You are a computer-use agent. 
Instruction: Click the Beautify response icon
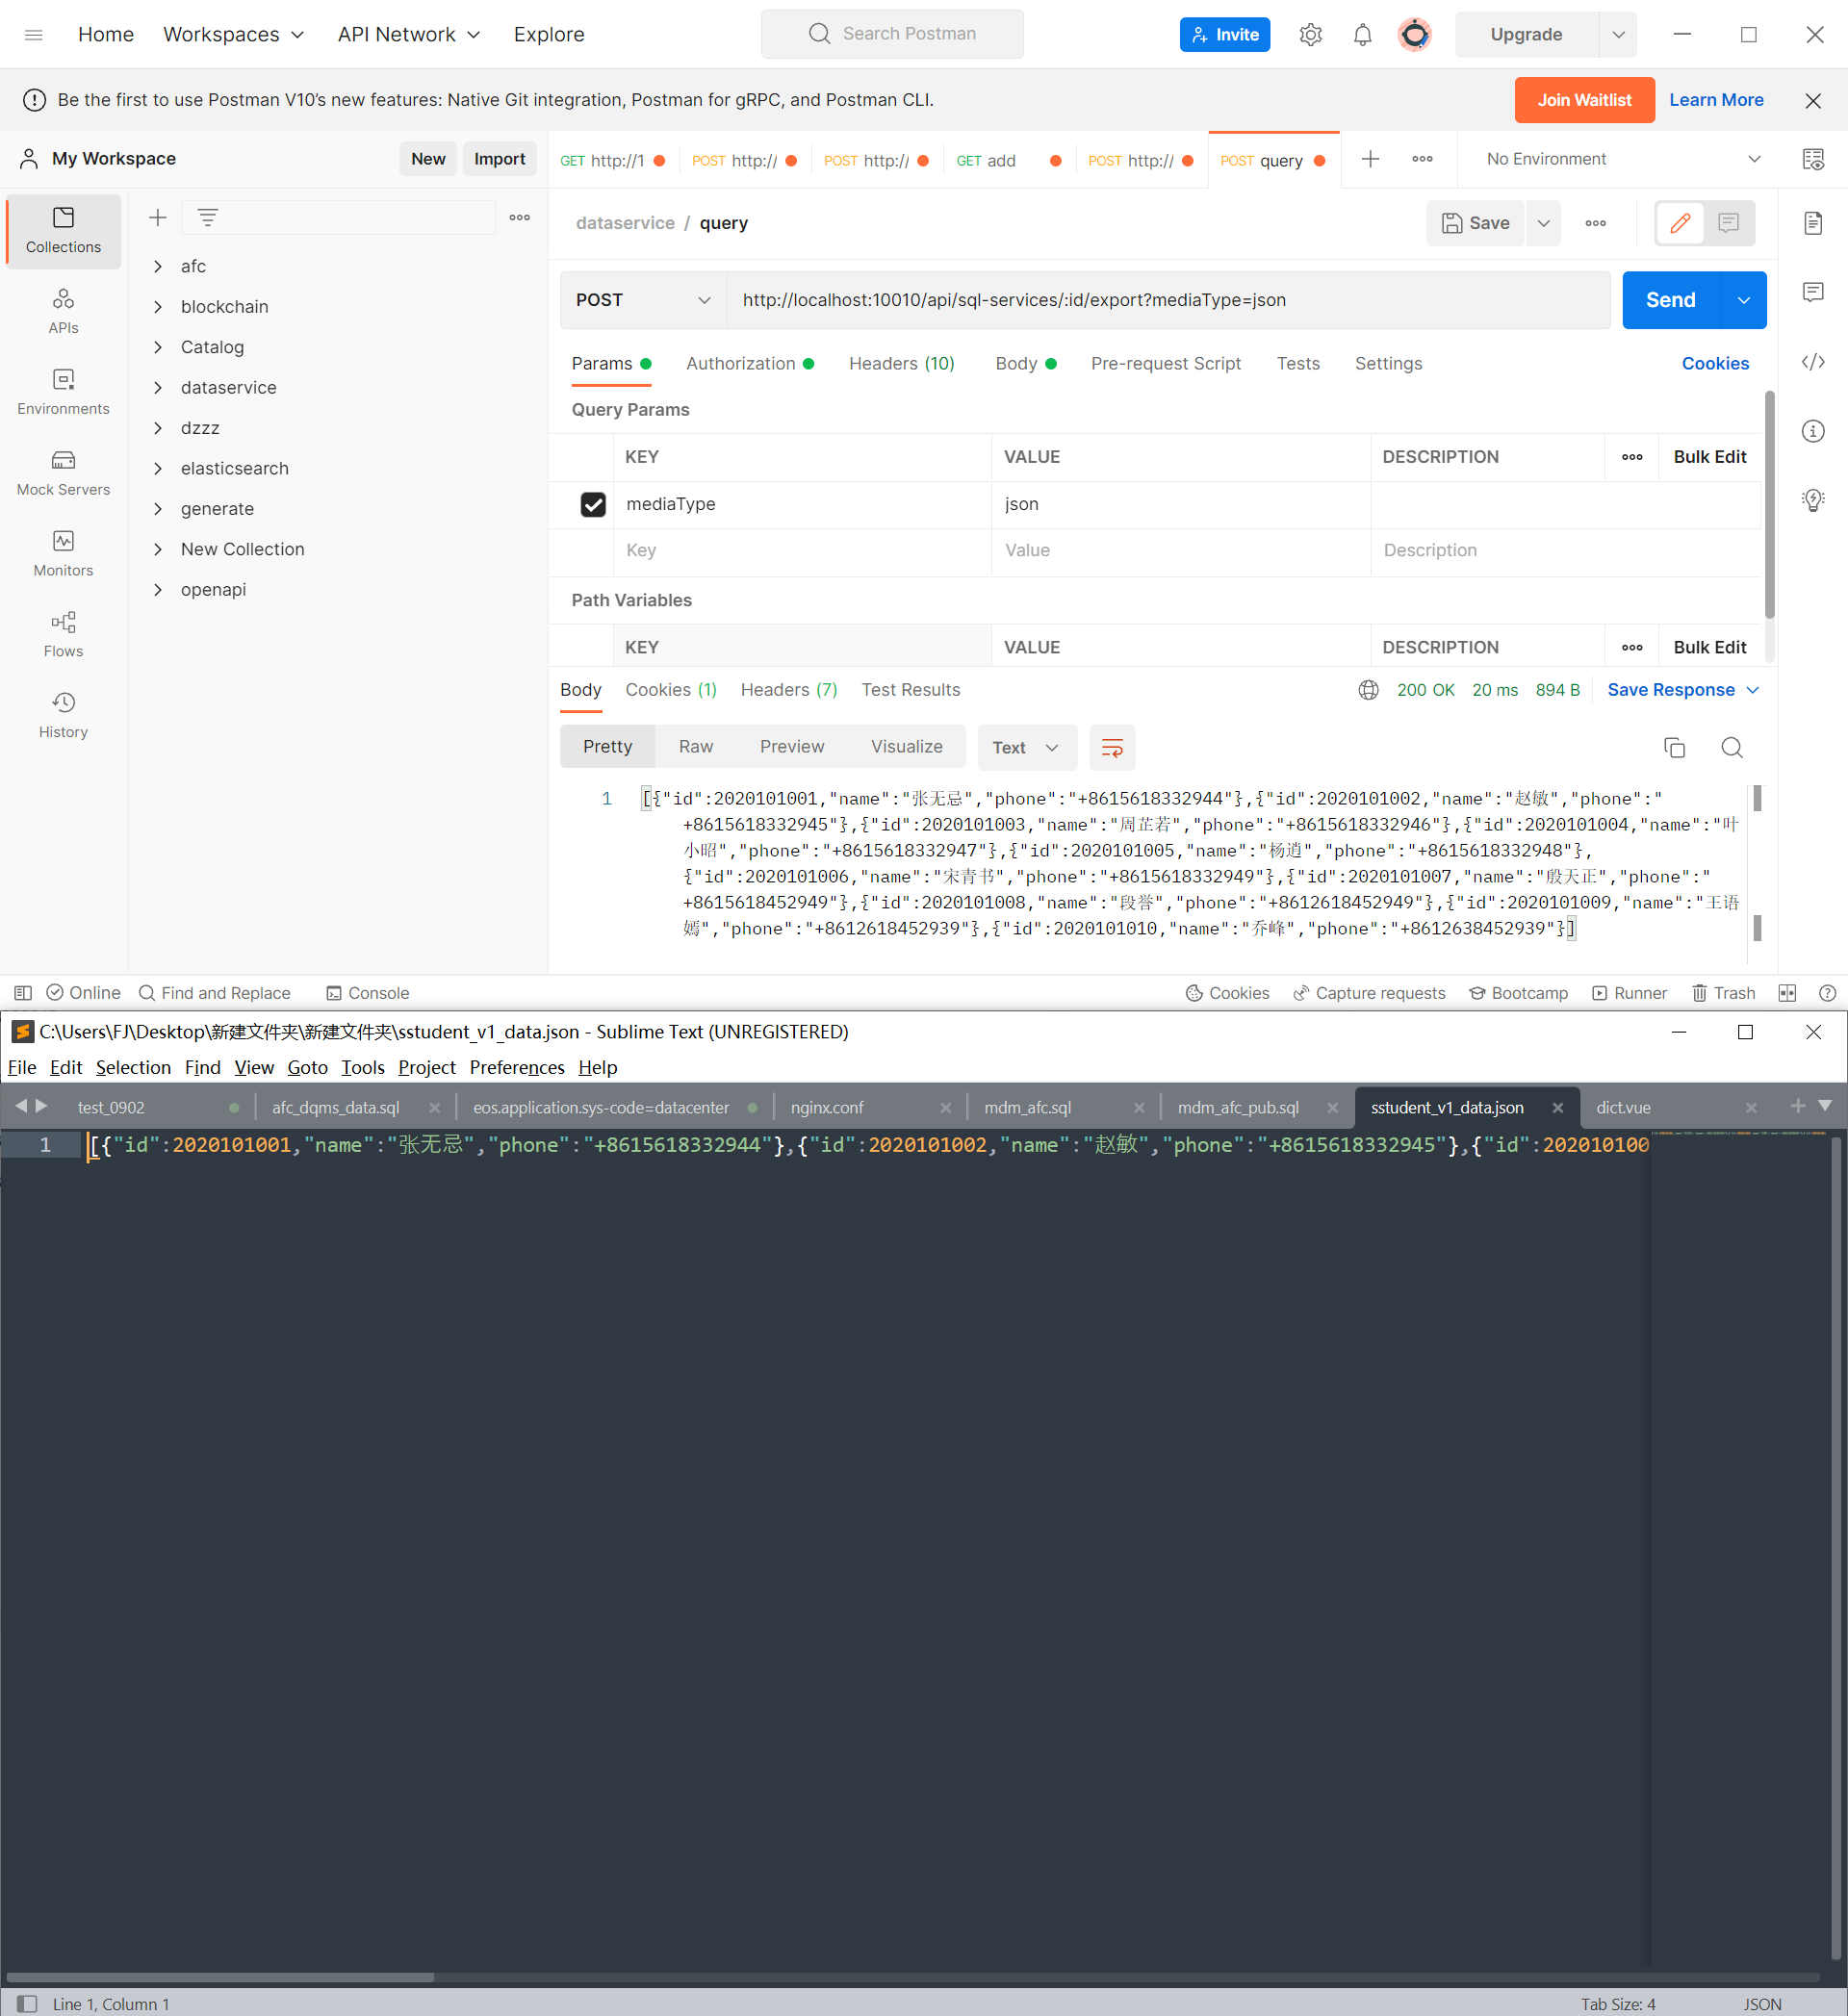[x=1112, y=747]
